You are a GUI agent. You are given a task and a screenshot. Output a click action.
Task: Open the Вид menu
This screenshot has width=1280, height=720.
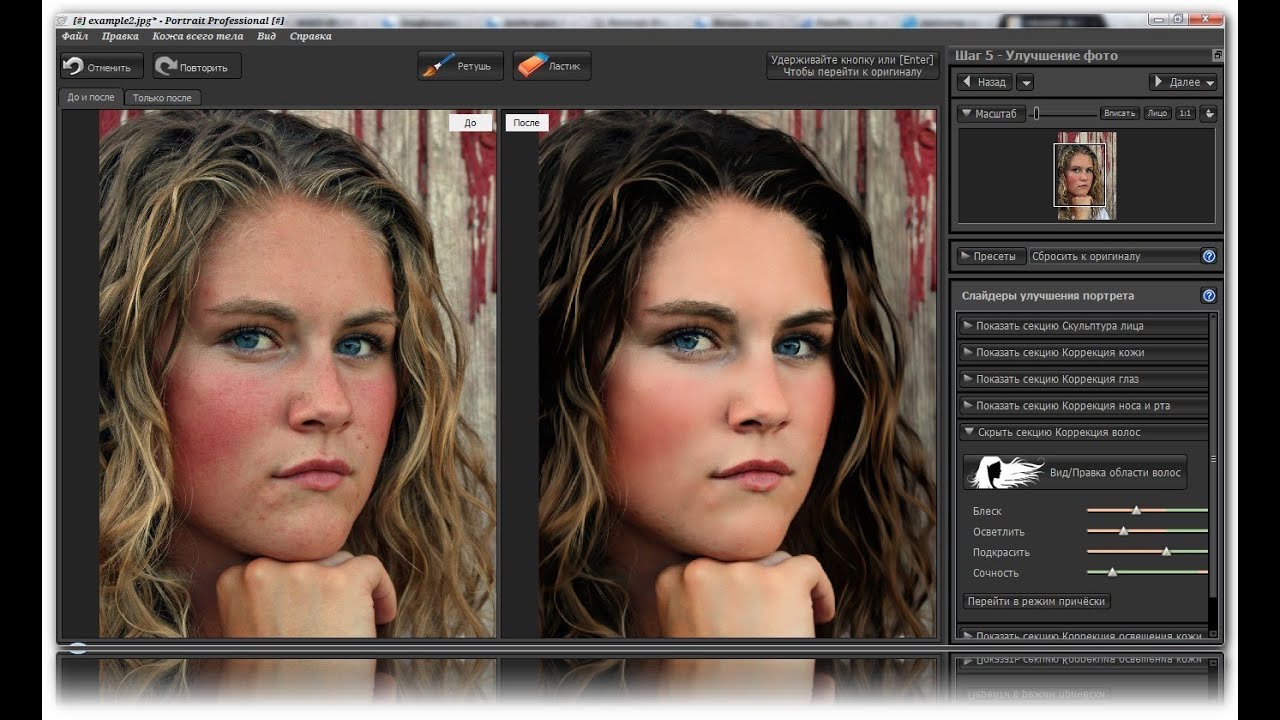(266, 36)
